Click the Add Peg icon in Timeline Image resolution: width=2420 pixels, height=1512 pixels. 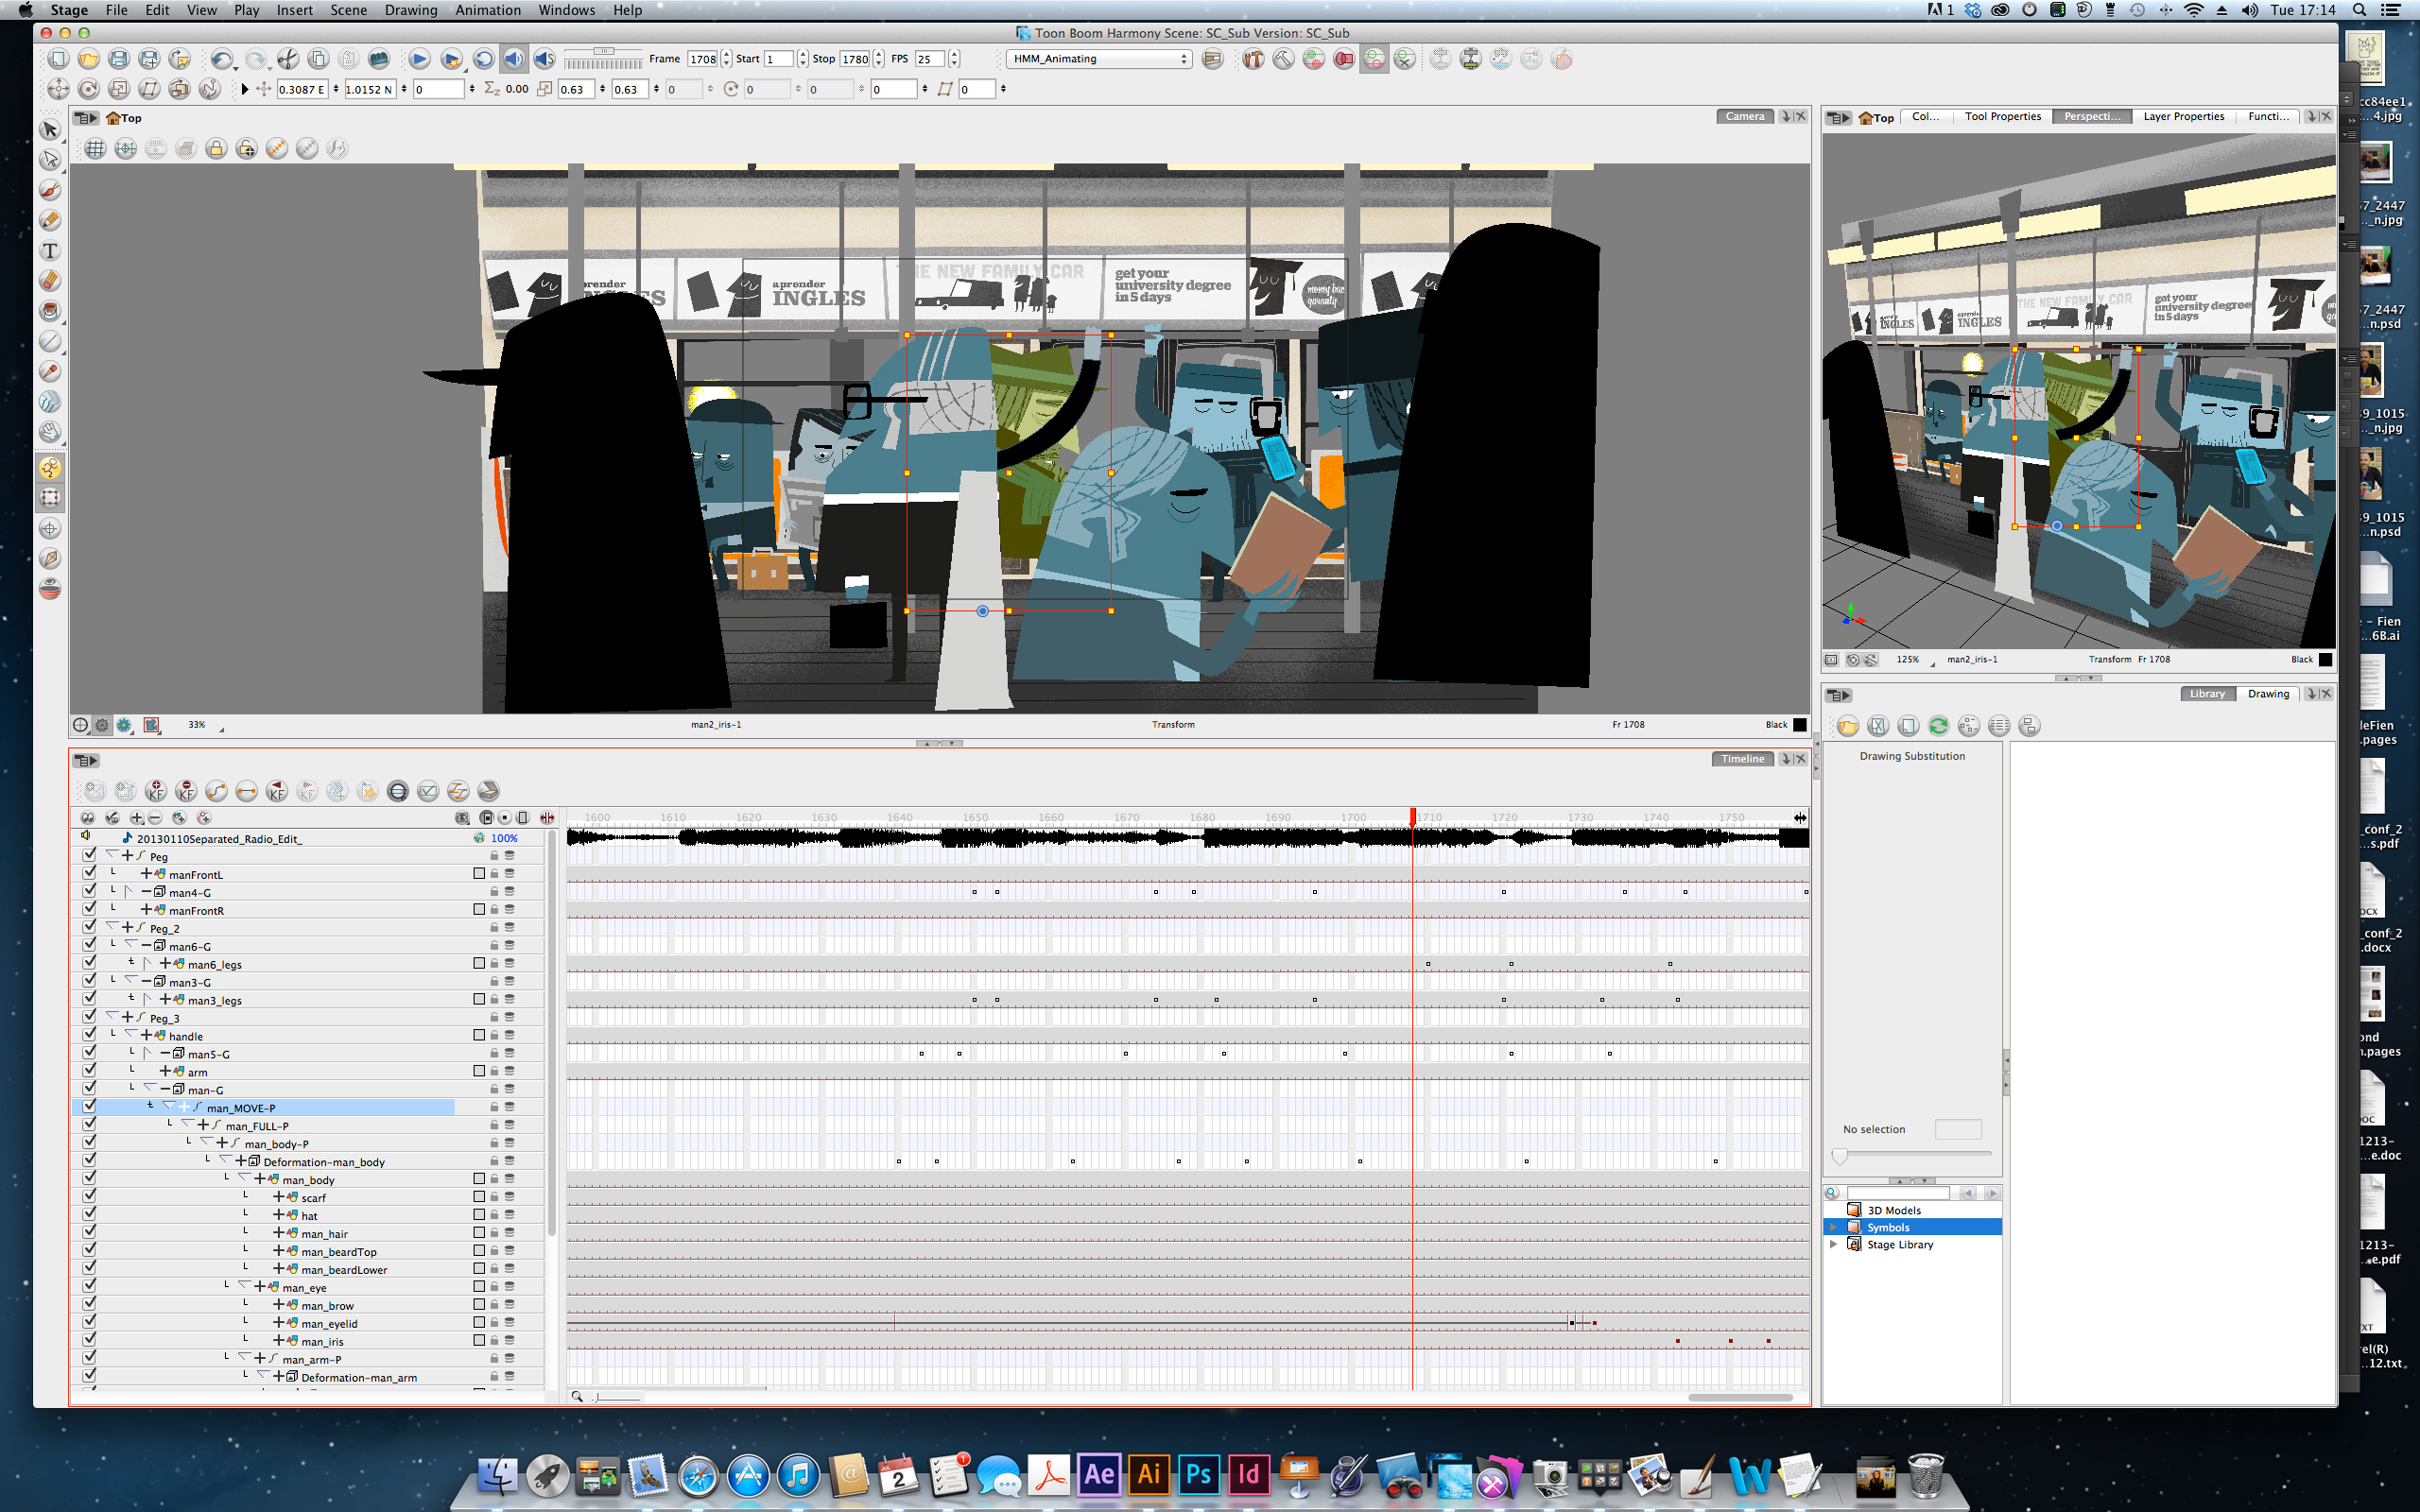coord(204,818)
